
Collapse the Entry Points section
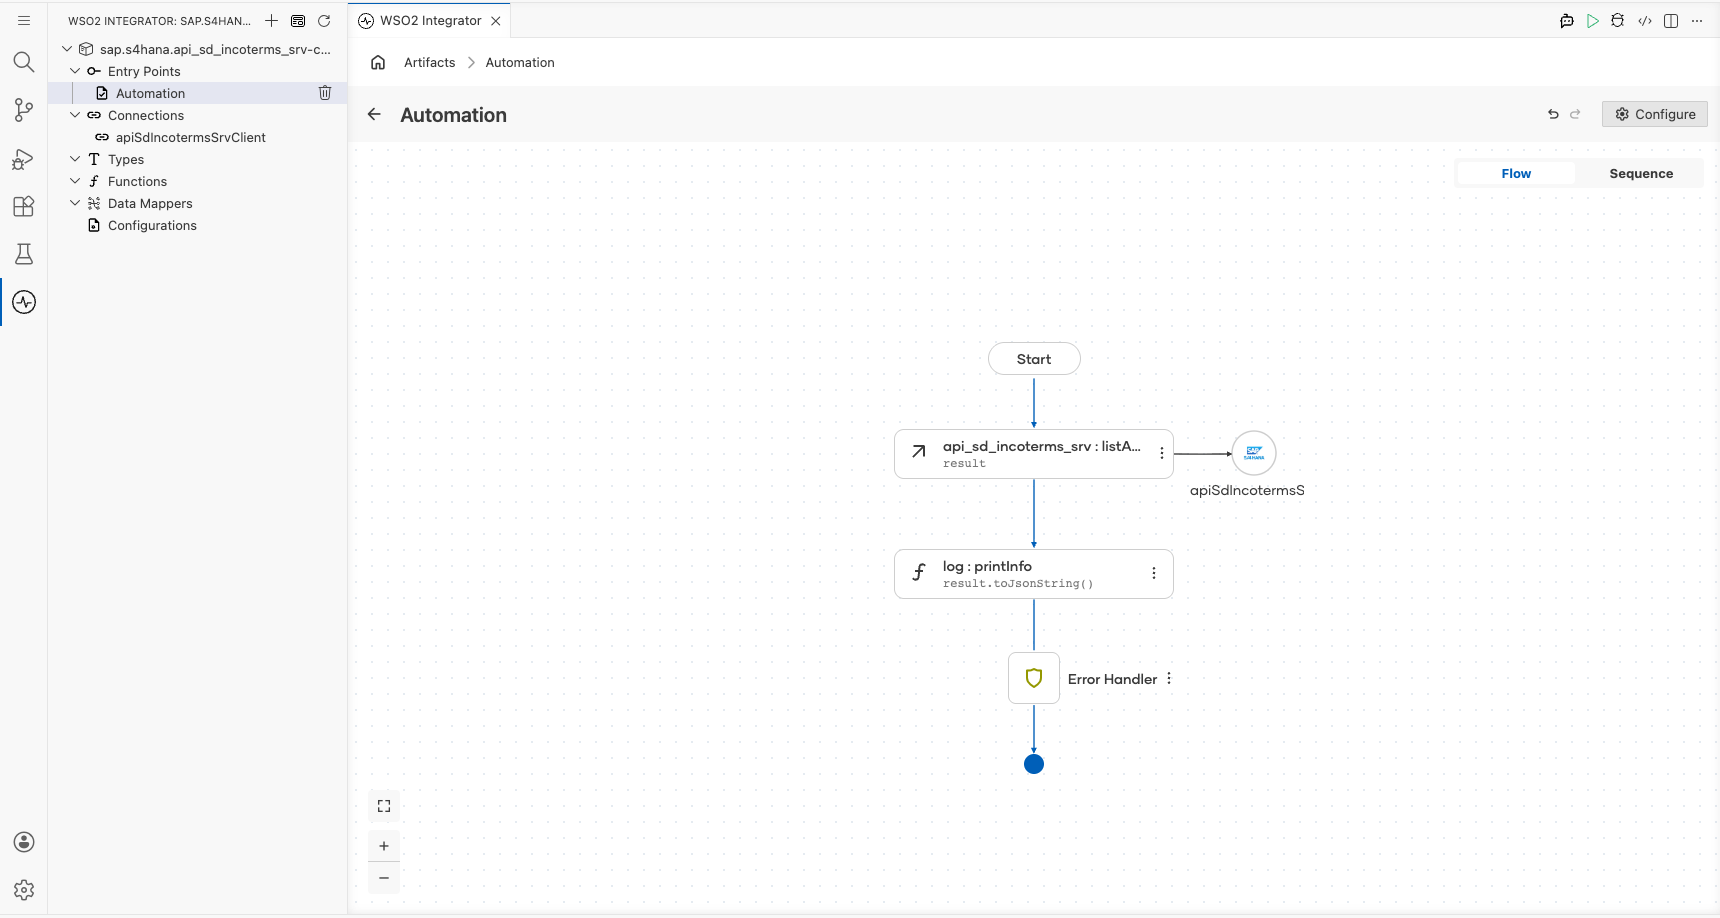(x=75, y=71)
